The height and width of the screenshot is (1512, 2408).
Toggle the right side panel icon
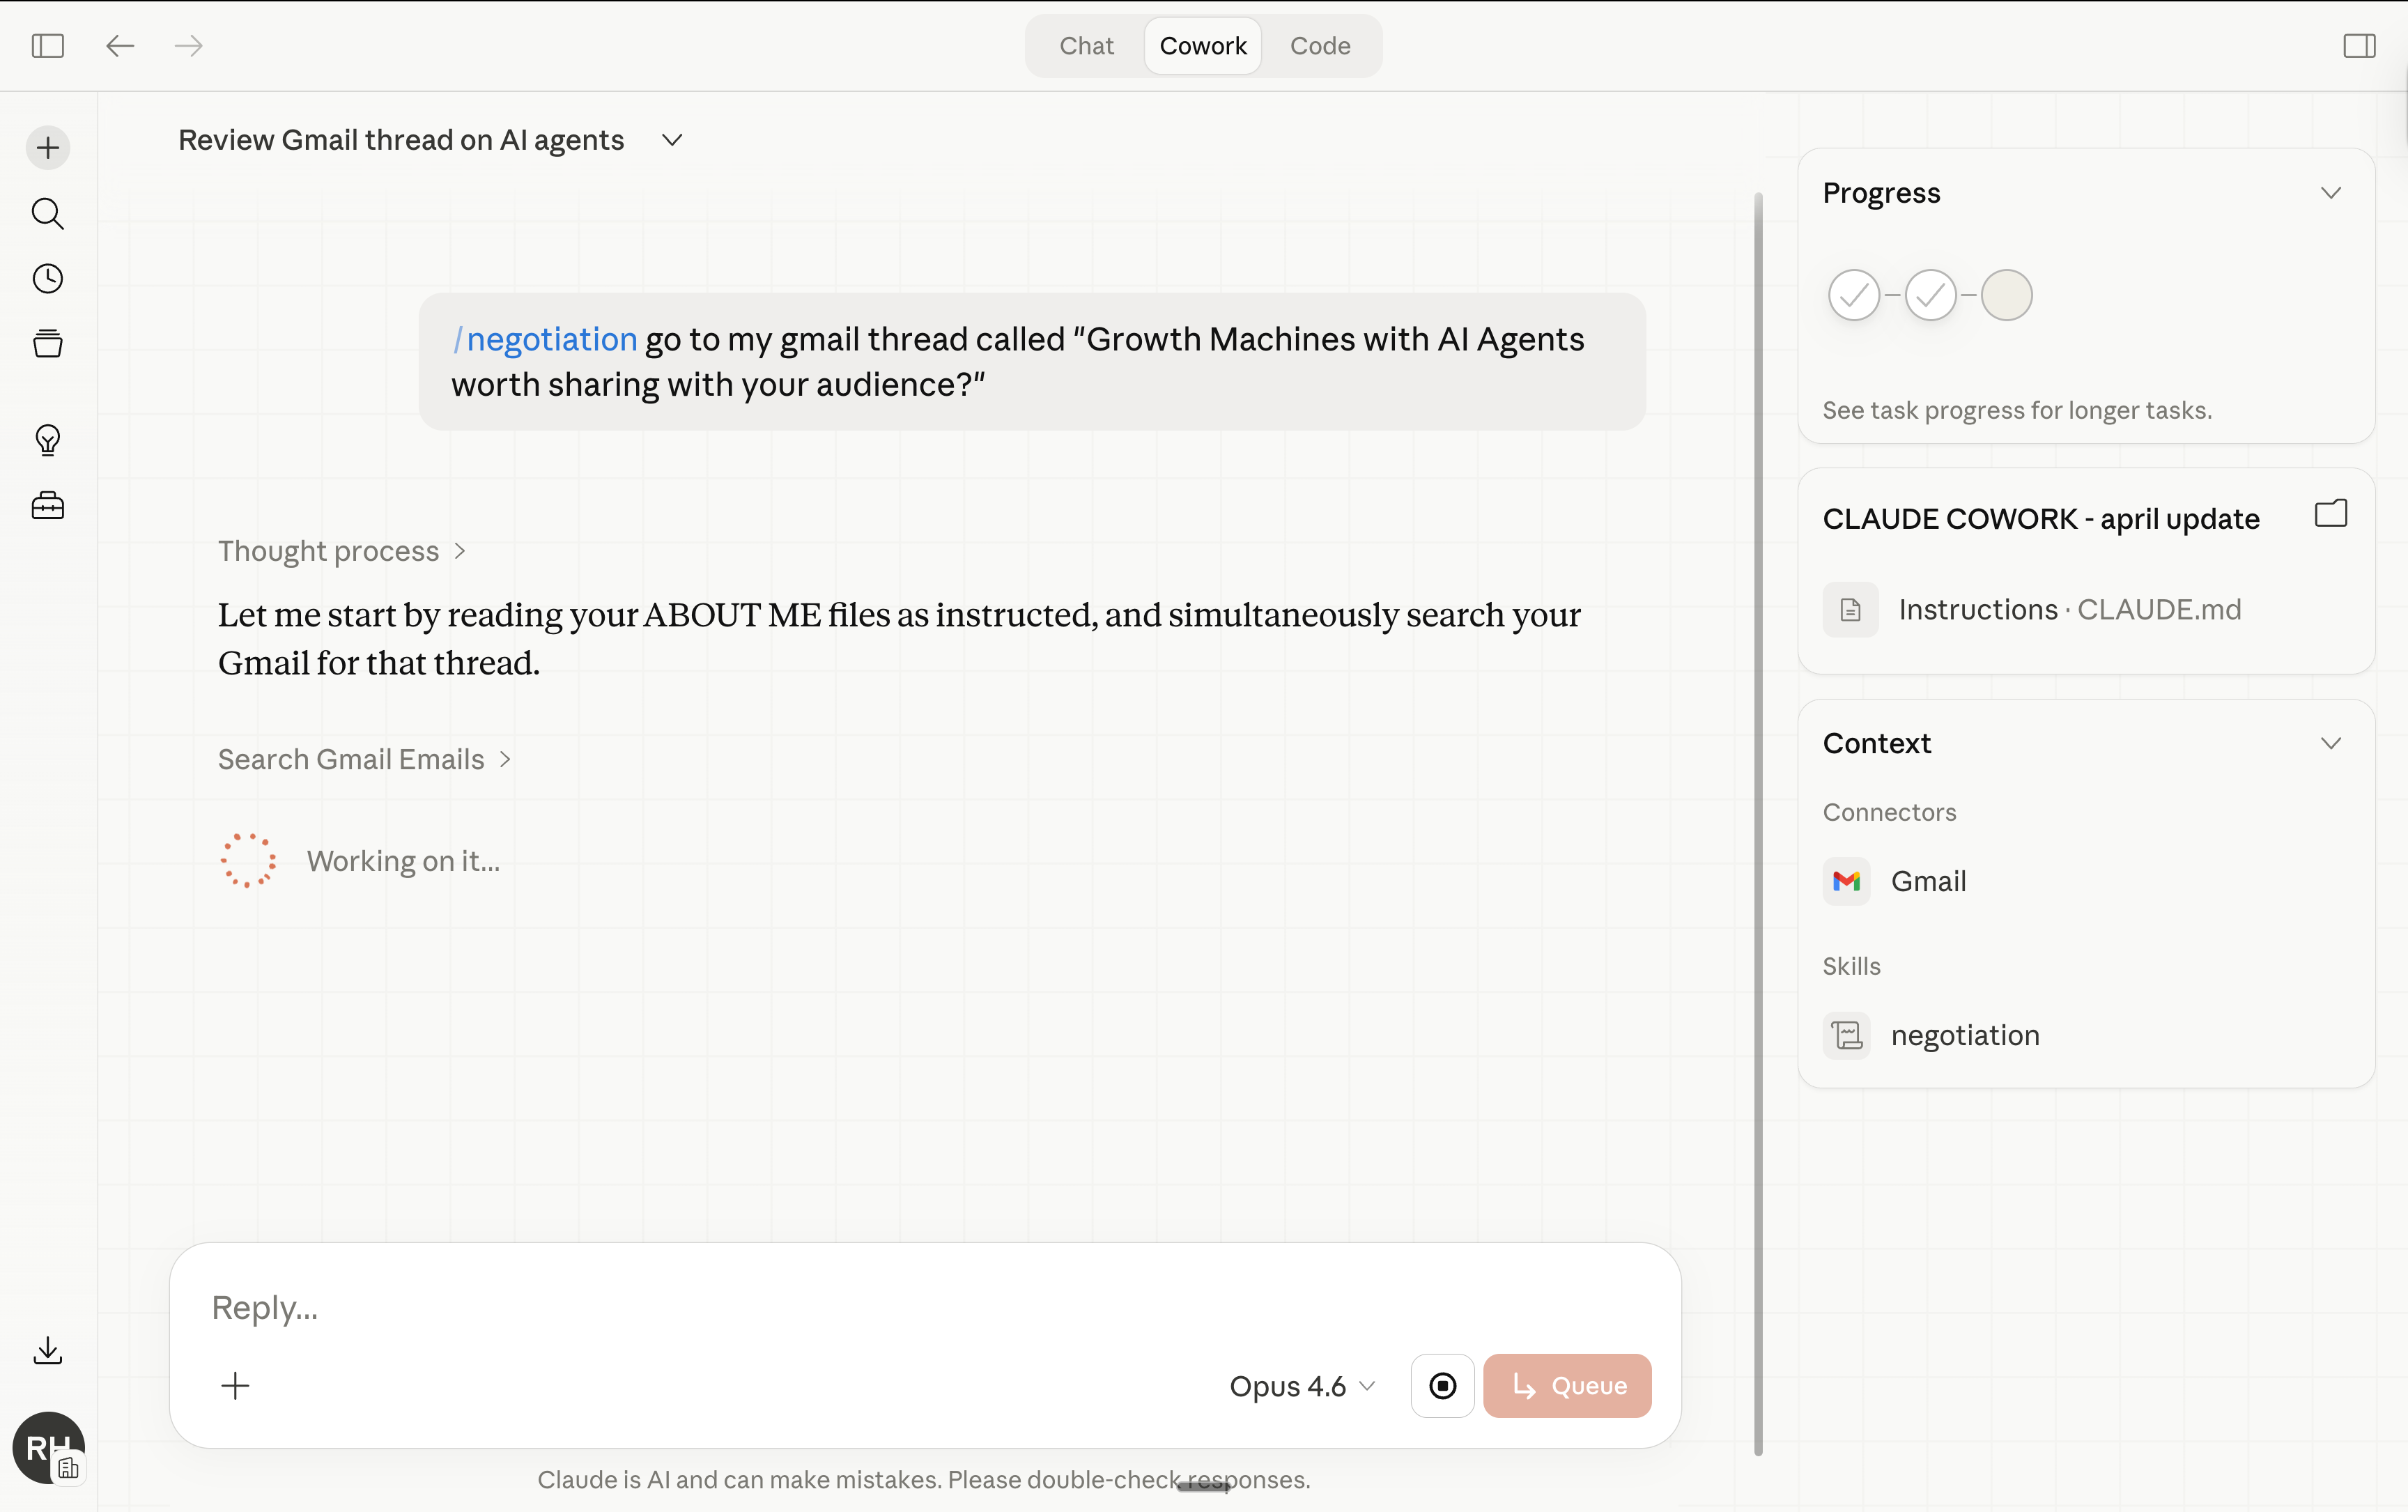point(2359,46)
